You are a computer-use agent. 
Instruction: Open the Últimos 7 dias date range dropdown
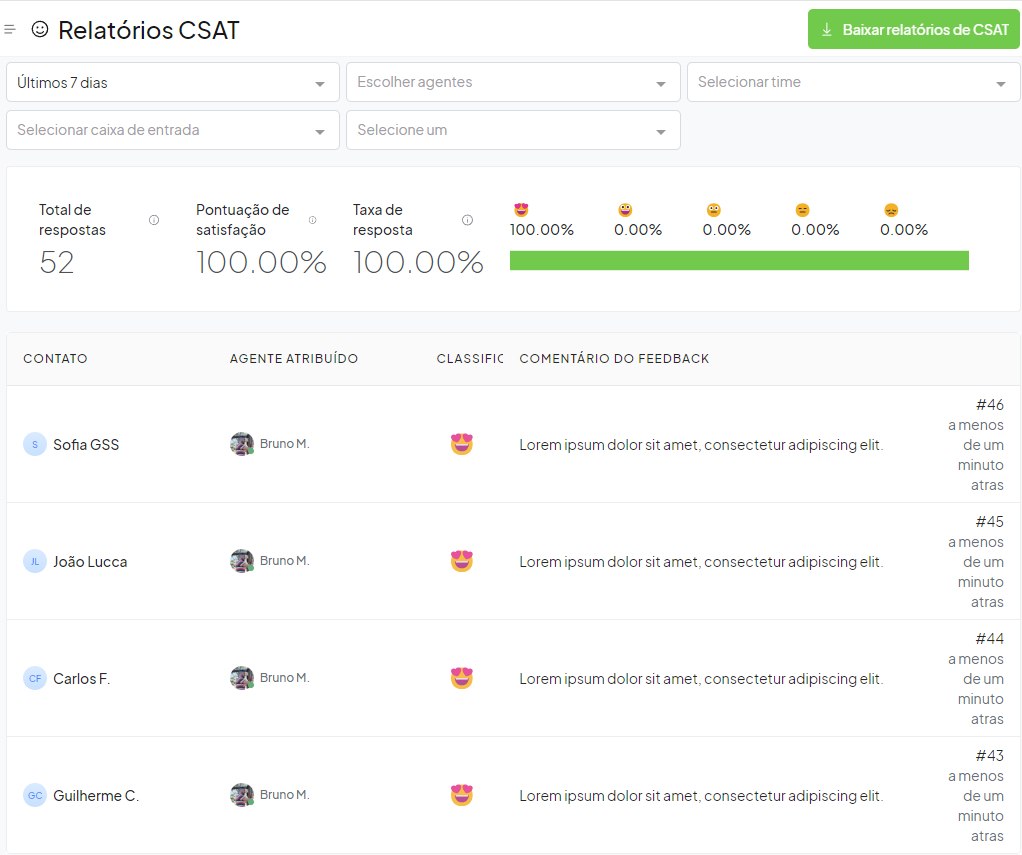[x=173, y=83]
